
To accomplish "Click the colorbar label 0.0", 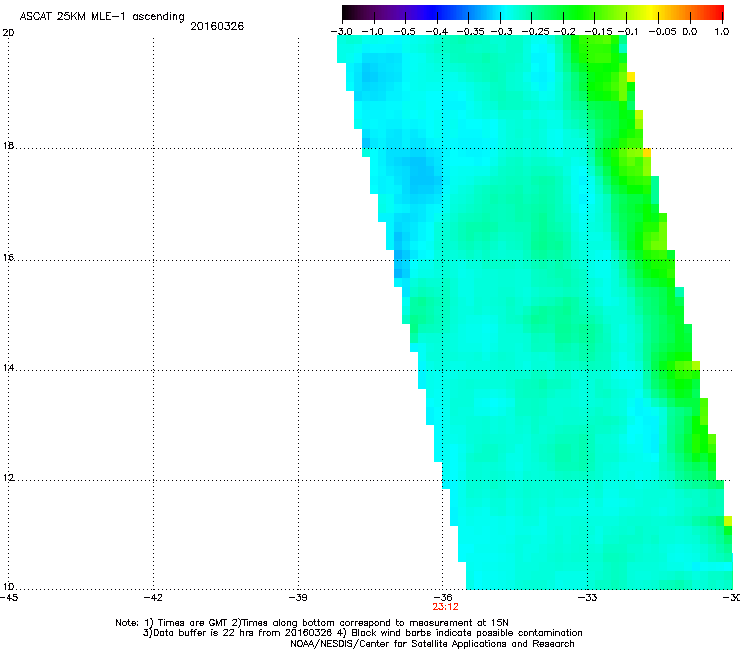I will click(690, 32).
